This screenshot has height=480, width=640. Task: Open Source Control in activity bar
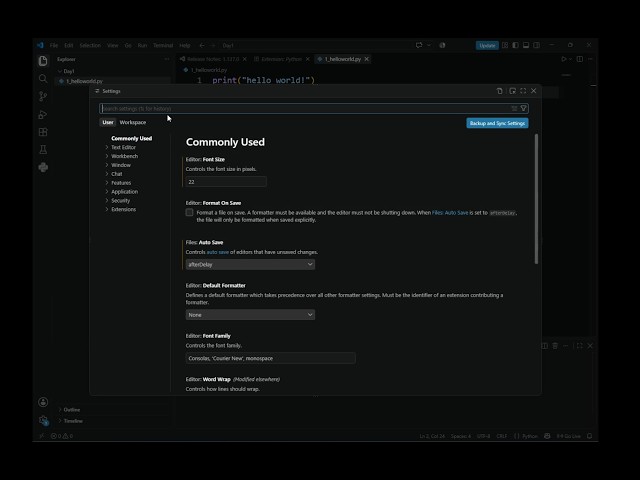click(x=43, y=96)
